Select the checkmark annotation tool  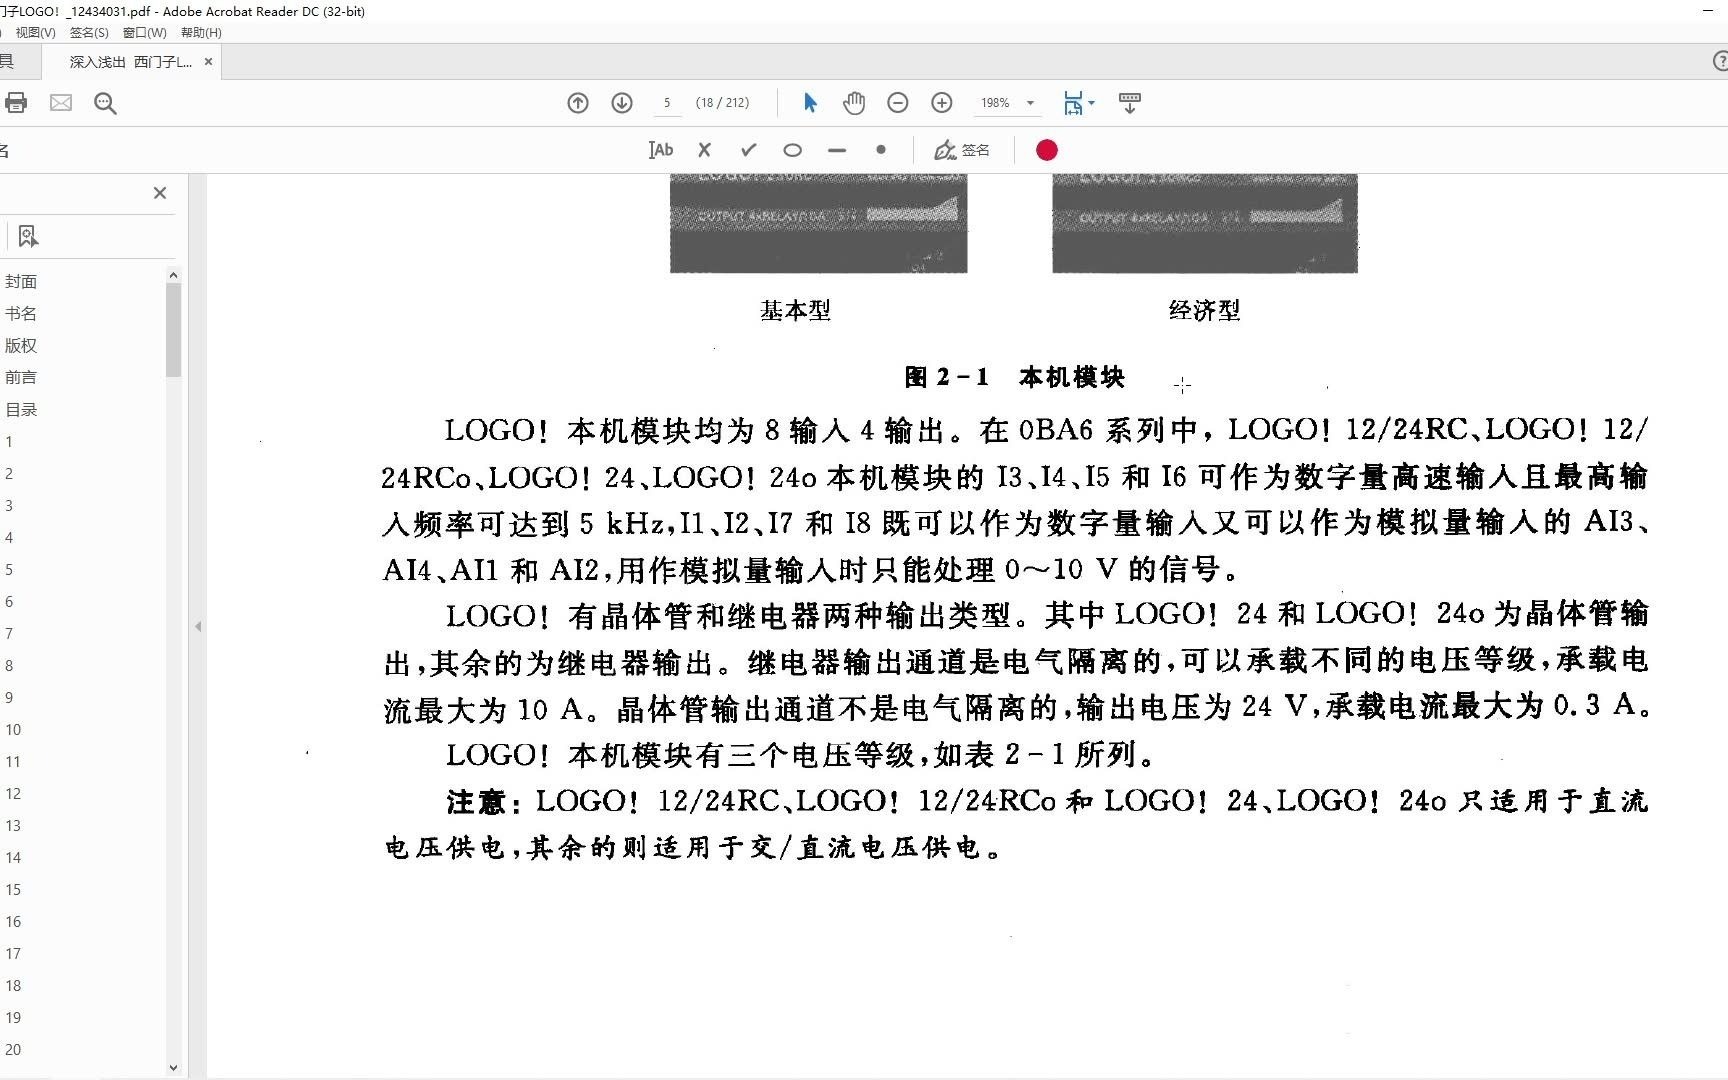747,149
